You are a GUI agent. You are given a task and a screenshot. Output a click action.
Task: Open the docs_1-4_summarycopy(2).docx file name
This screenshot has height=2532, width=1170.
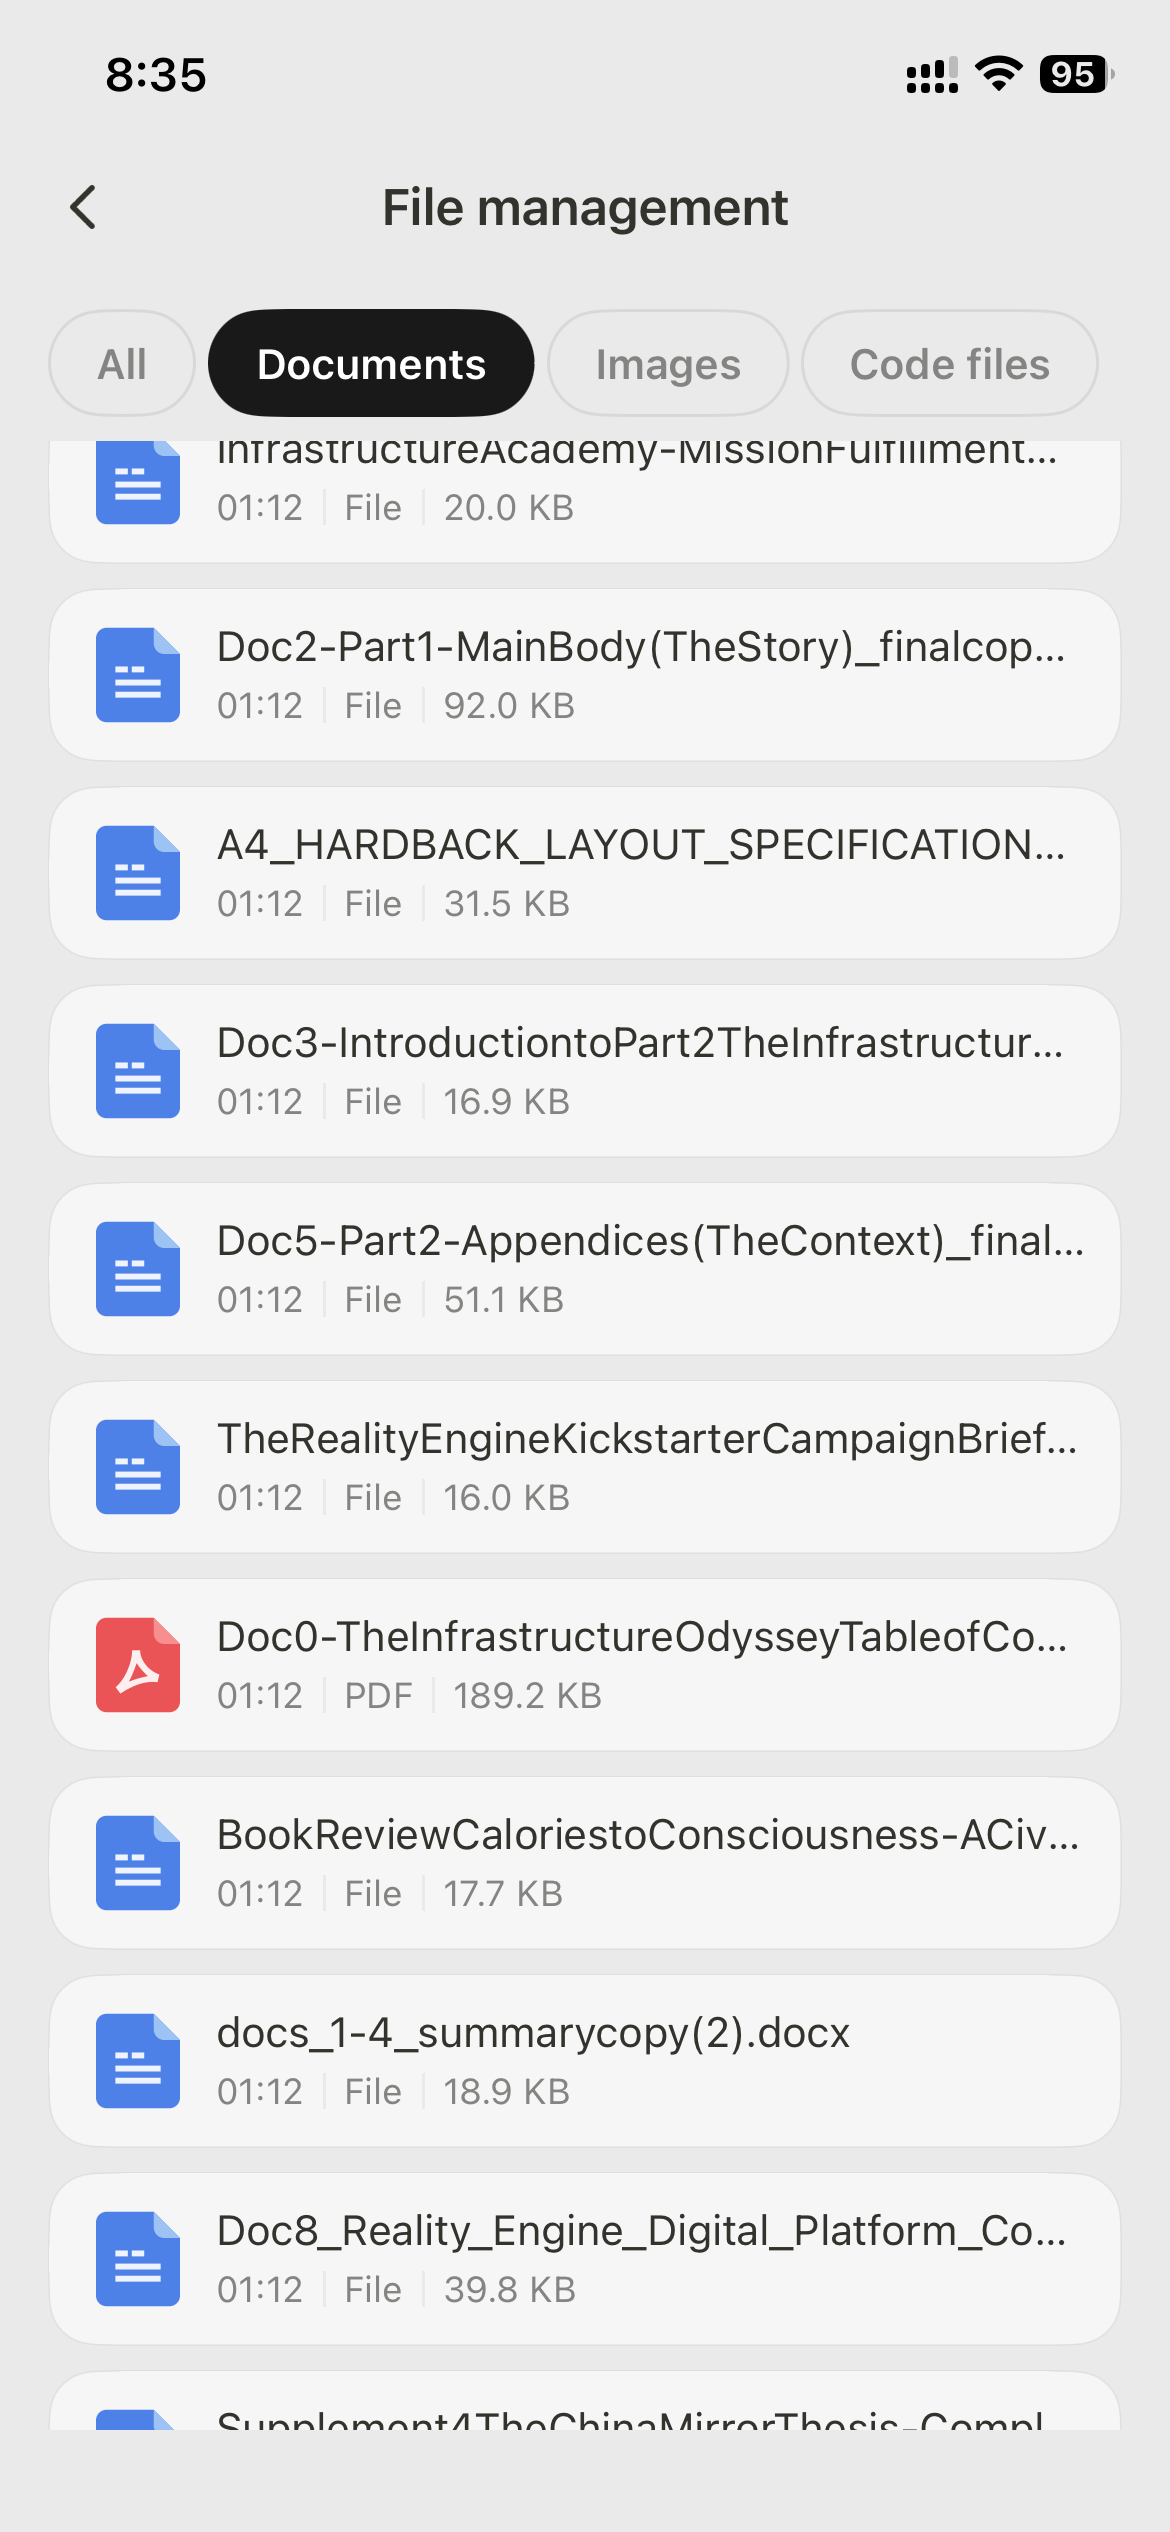[x=533, y=2033]
